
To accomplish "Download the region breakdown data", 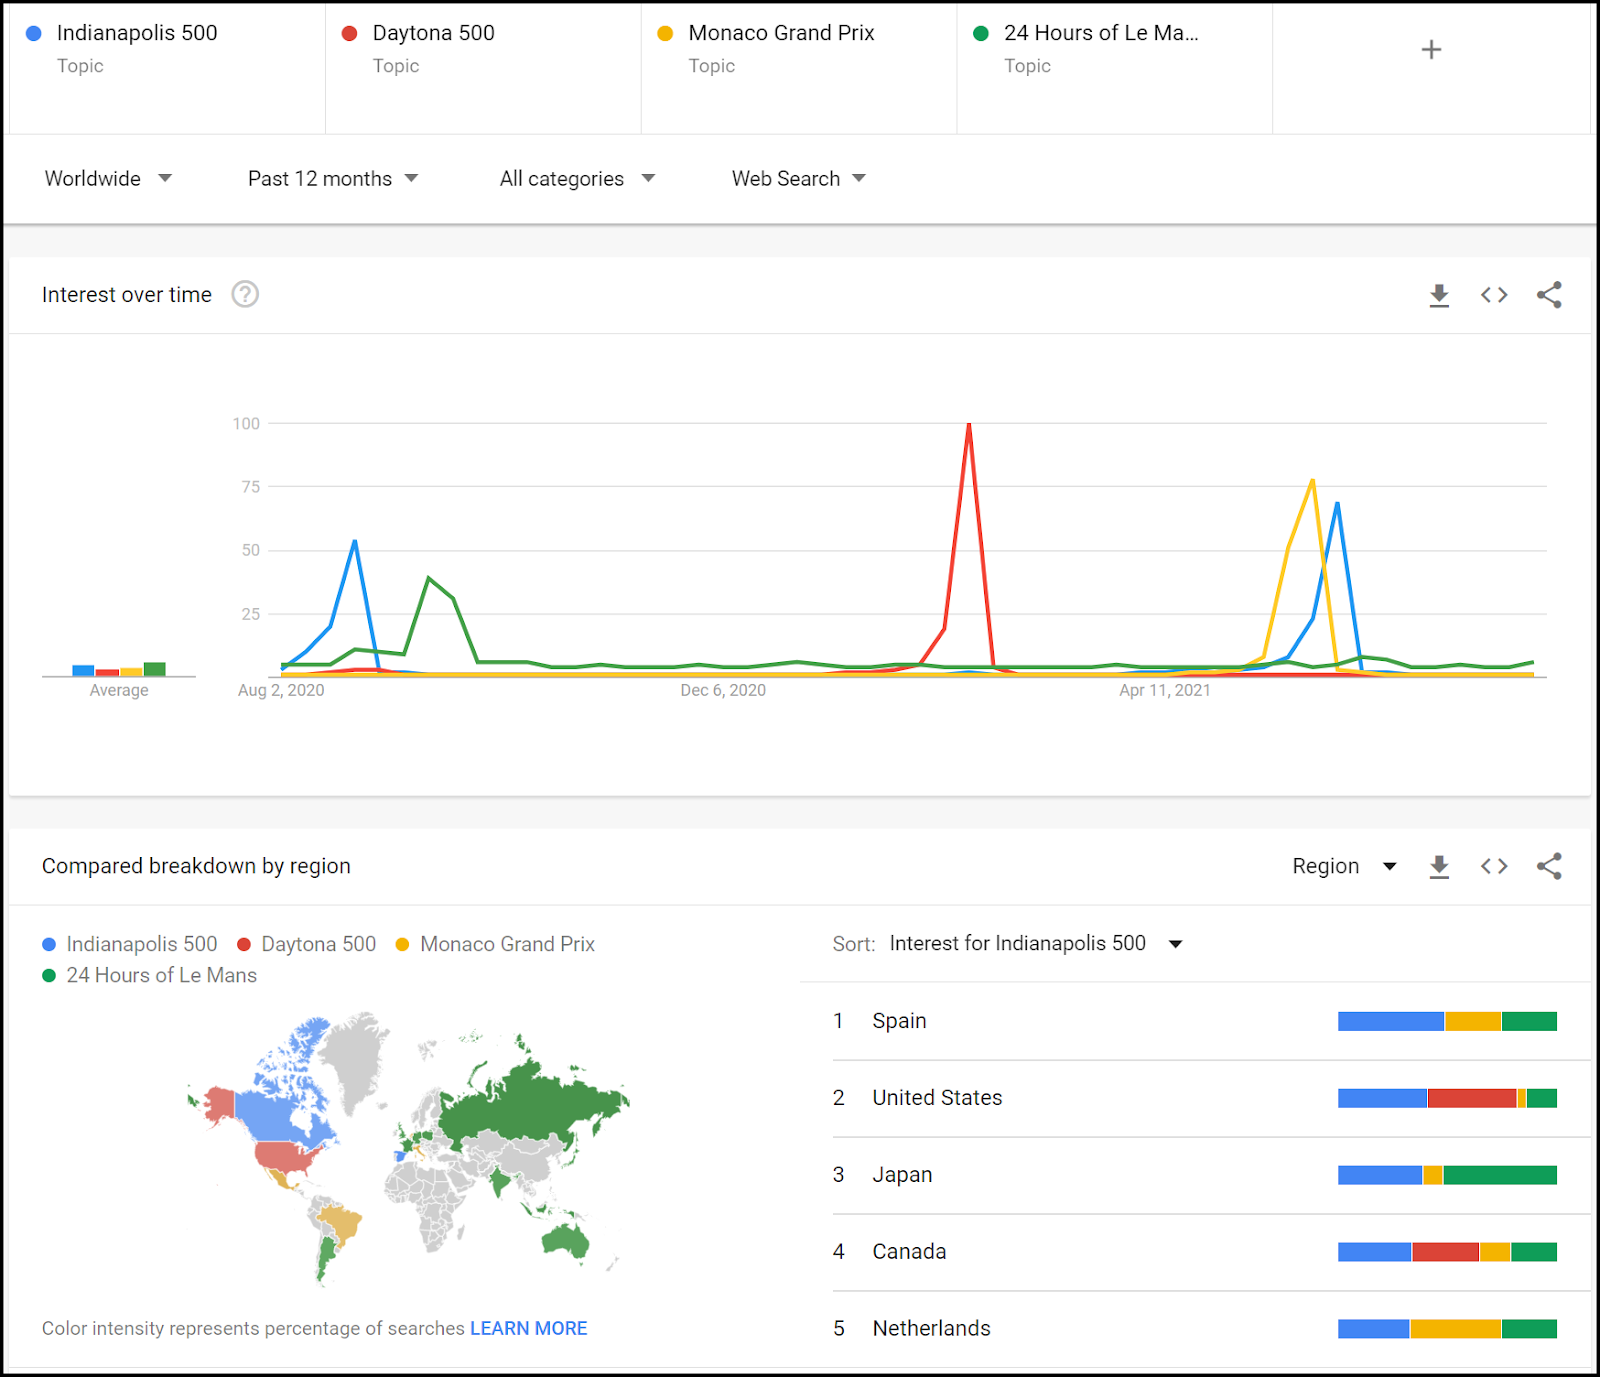I will point(1439,866).
